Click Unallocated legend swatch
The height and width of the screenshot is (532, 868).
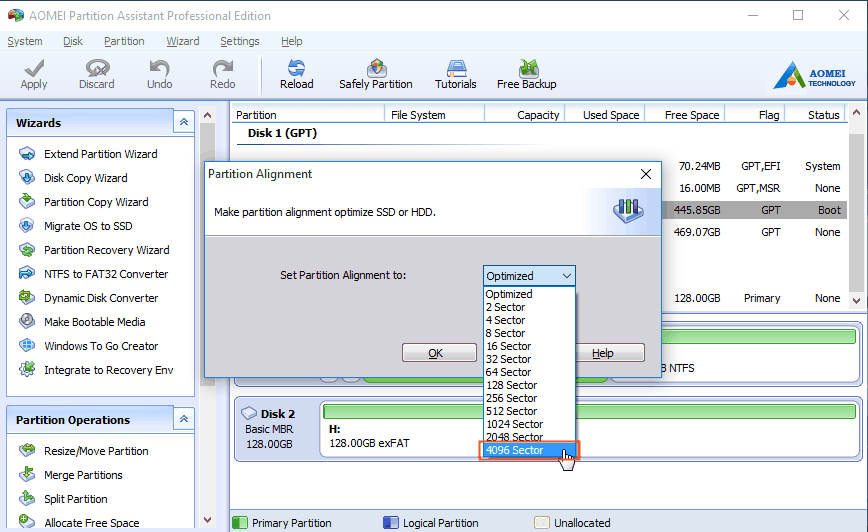tap(542, 523)
